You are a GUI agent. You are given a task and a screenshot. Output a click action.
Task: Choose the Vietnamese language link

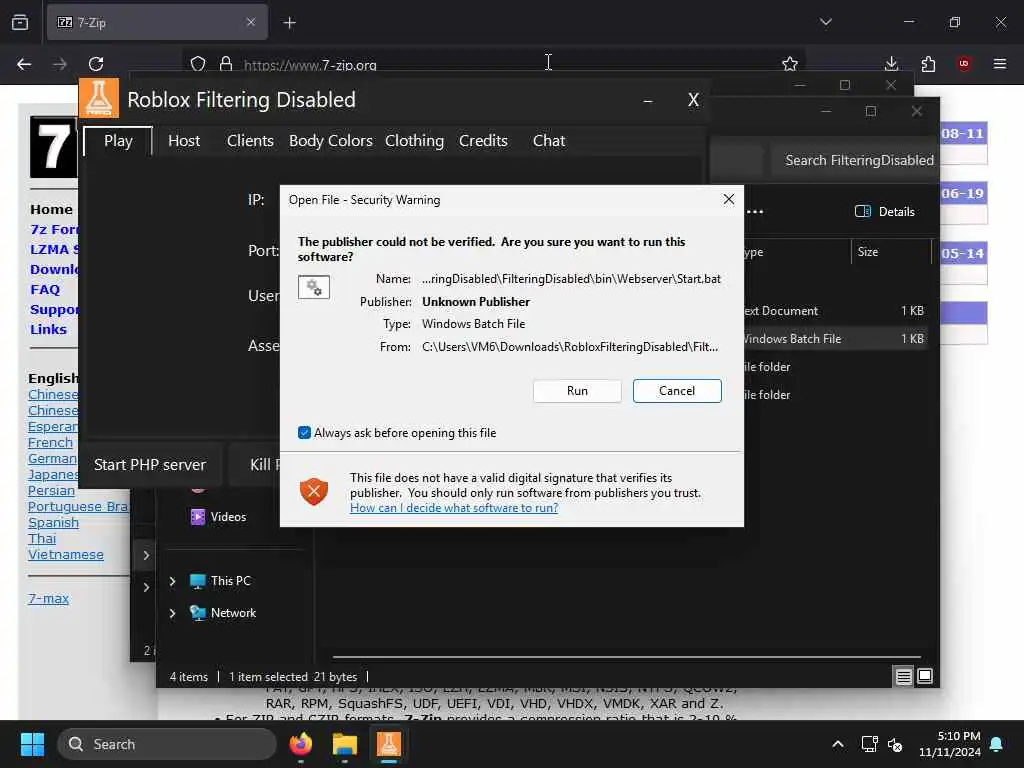[66, 554]
